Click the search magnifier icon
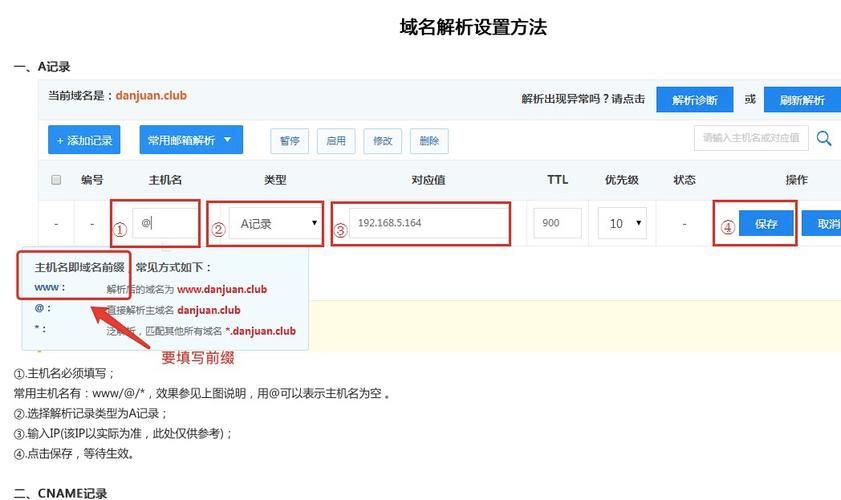Image resolution: width=841 pixels, height=500 pixels. pyautogui.click(x=824, y=139)
